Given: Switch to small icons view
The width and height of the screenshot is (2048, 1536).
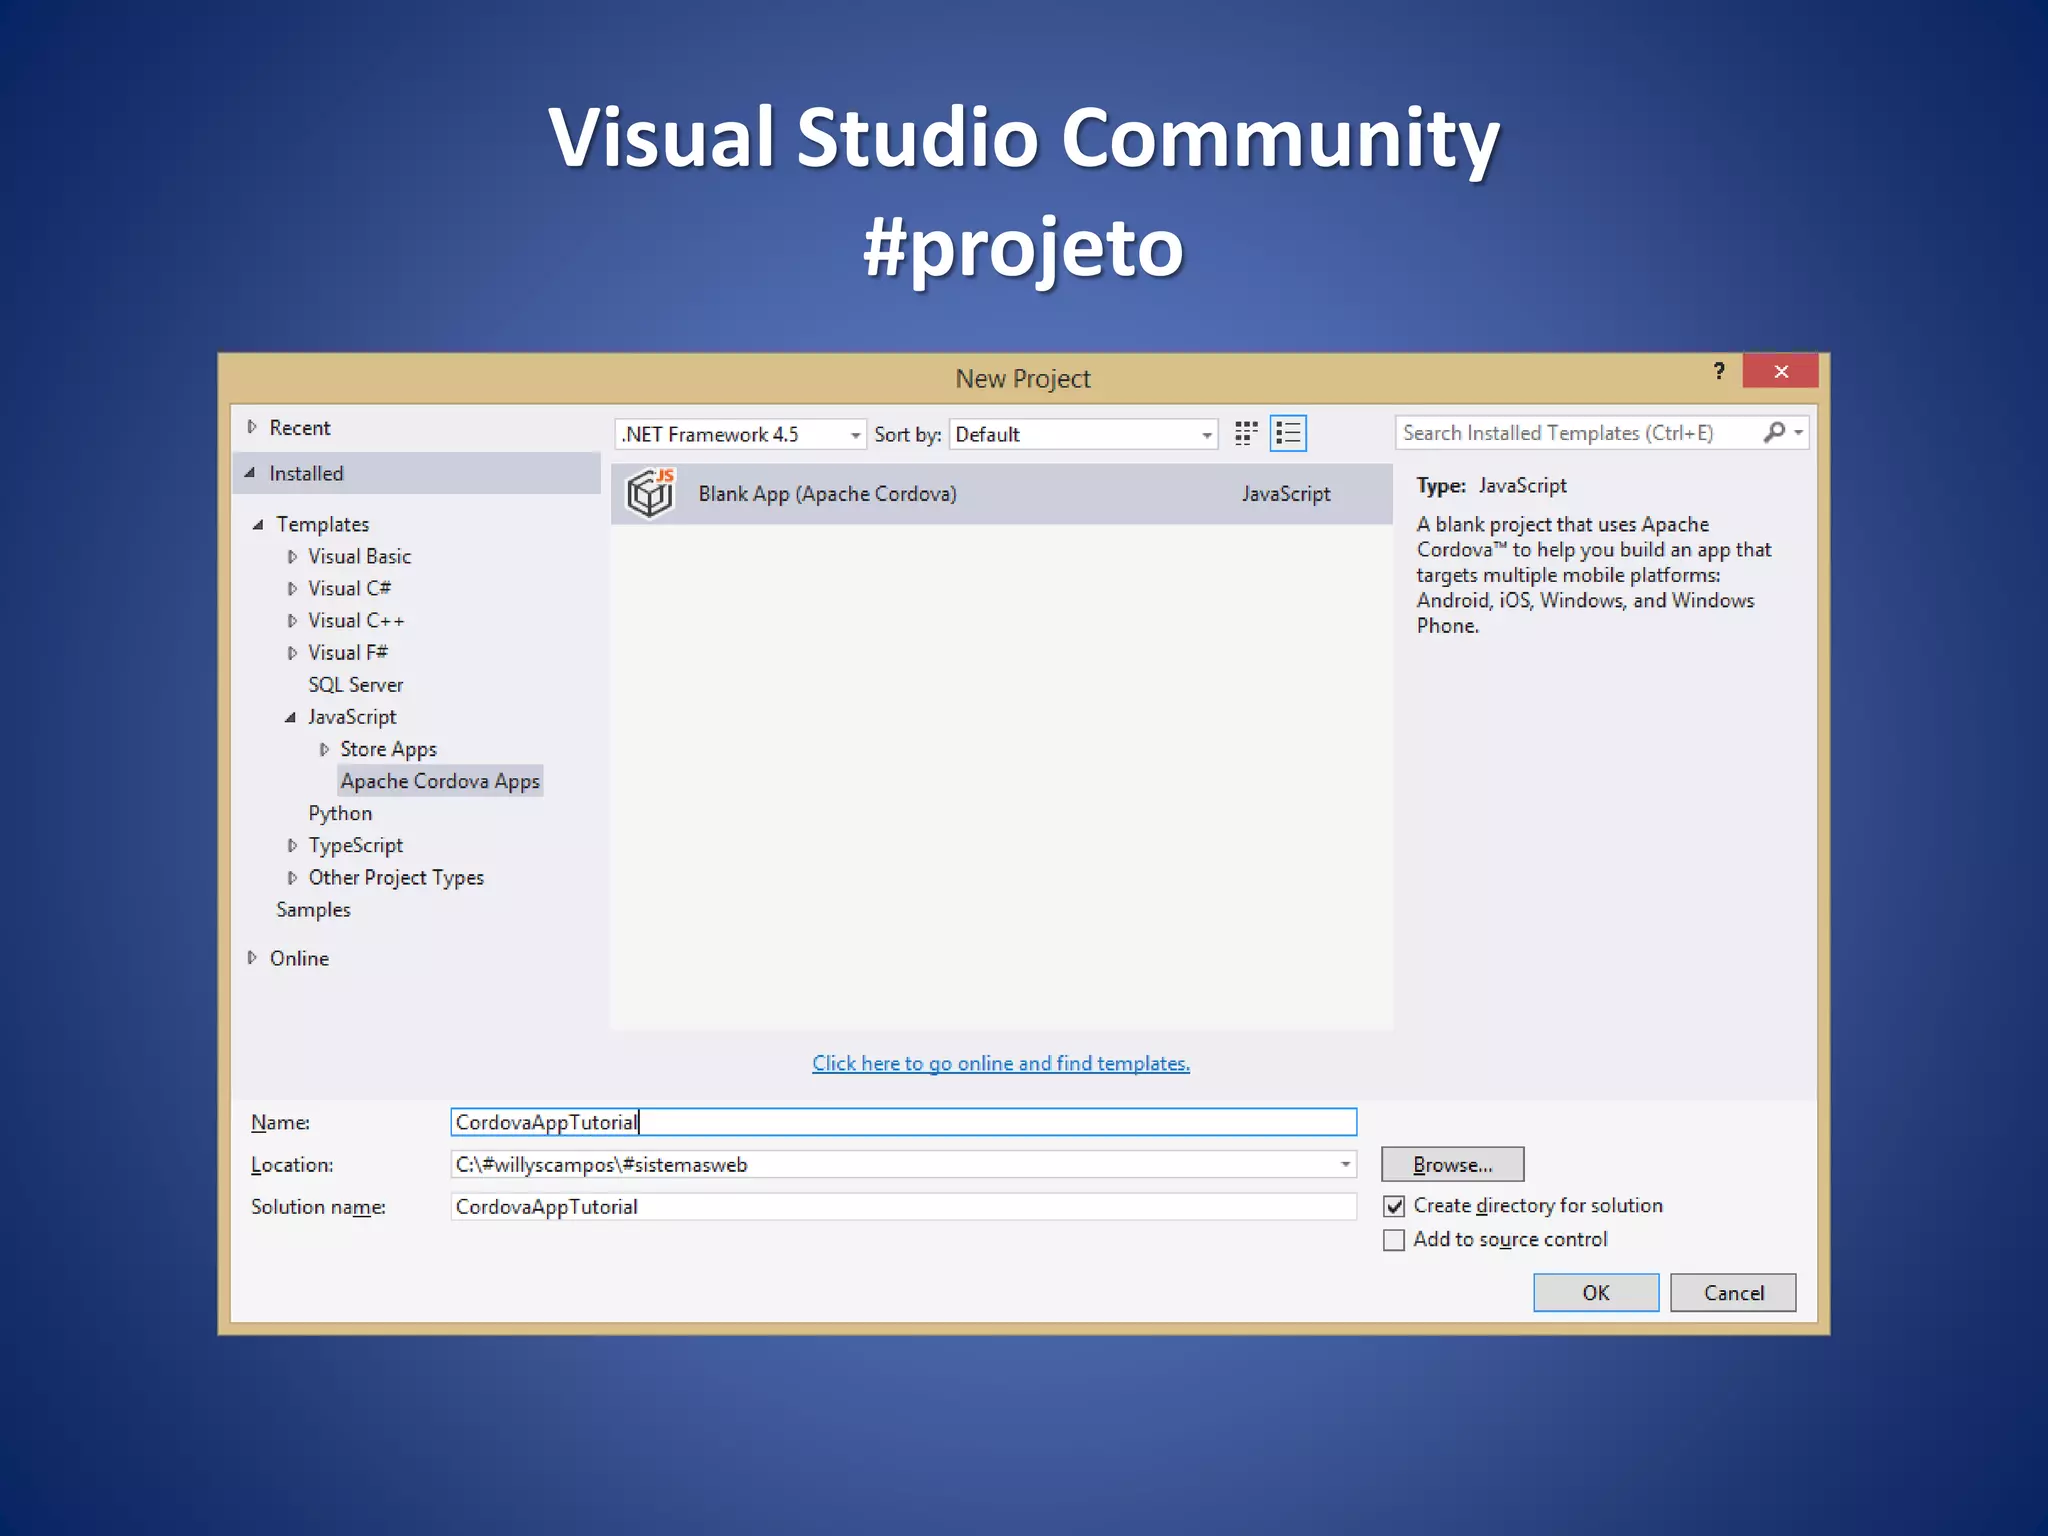Looking at the screenshot, I should click(x=1245, y=433).
